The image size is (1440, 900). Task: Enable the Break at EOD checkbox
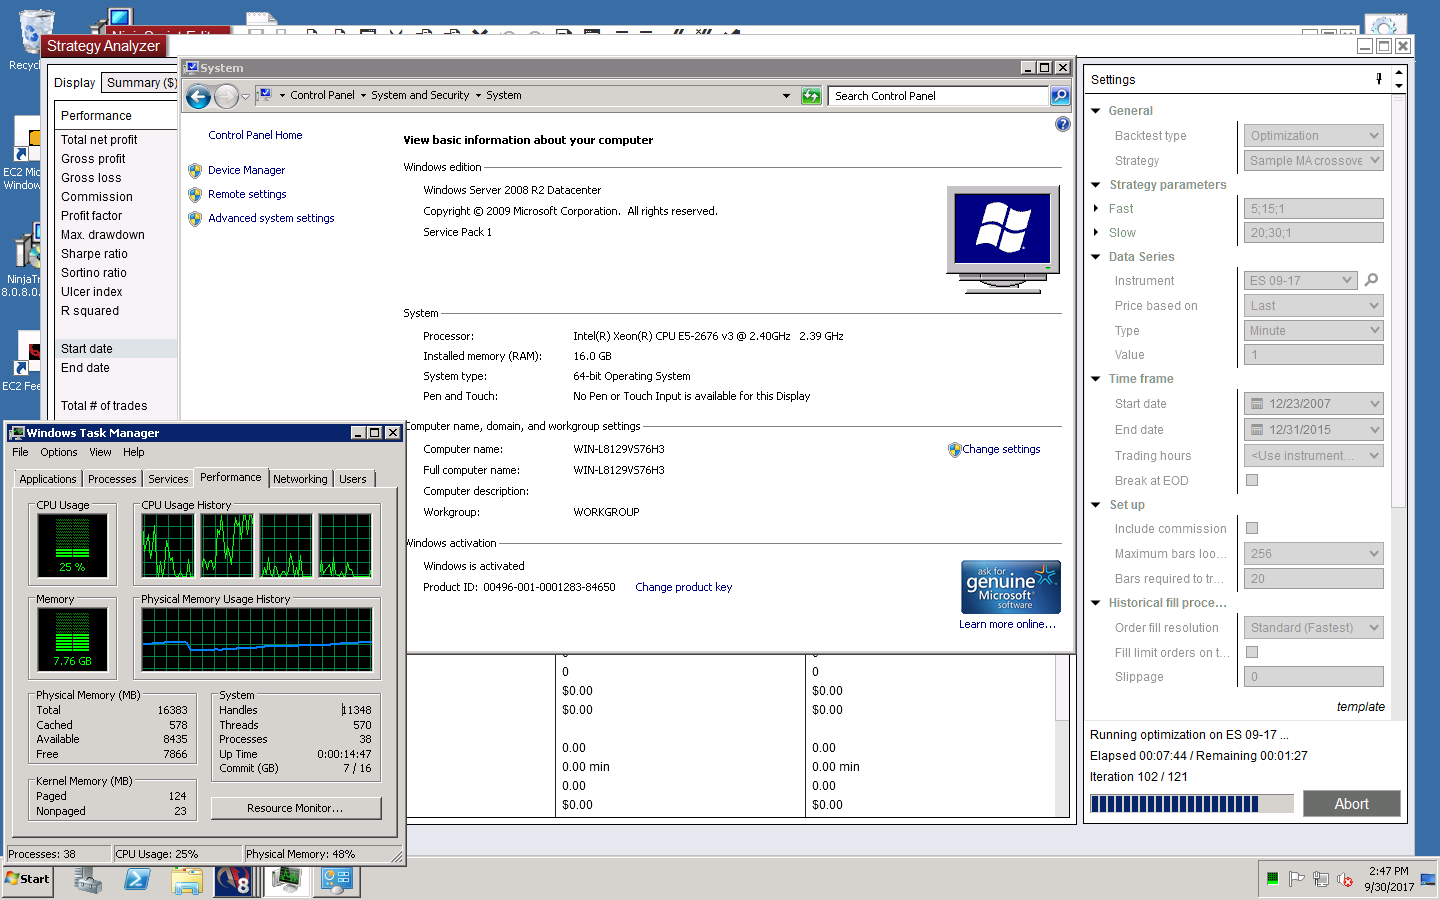pos(1252,480)
